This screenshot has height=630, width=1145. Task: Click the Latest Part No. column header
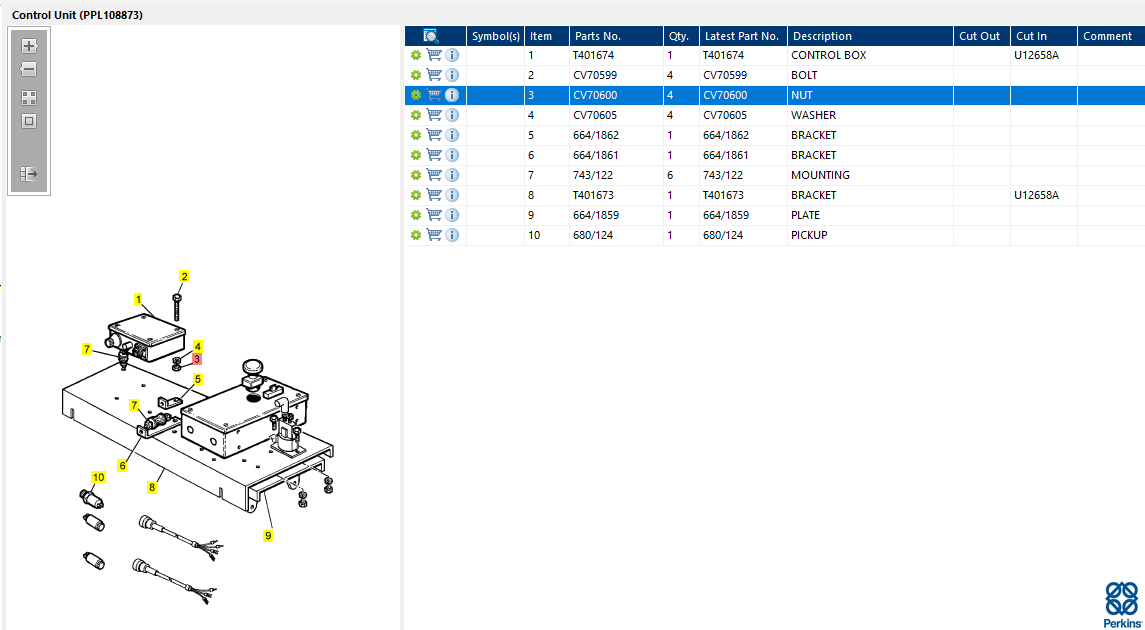click(x=743, y=36)
